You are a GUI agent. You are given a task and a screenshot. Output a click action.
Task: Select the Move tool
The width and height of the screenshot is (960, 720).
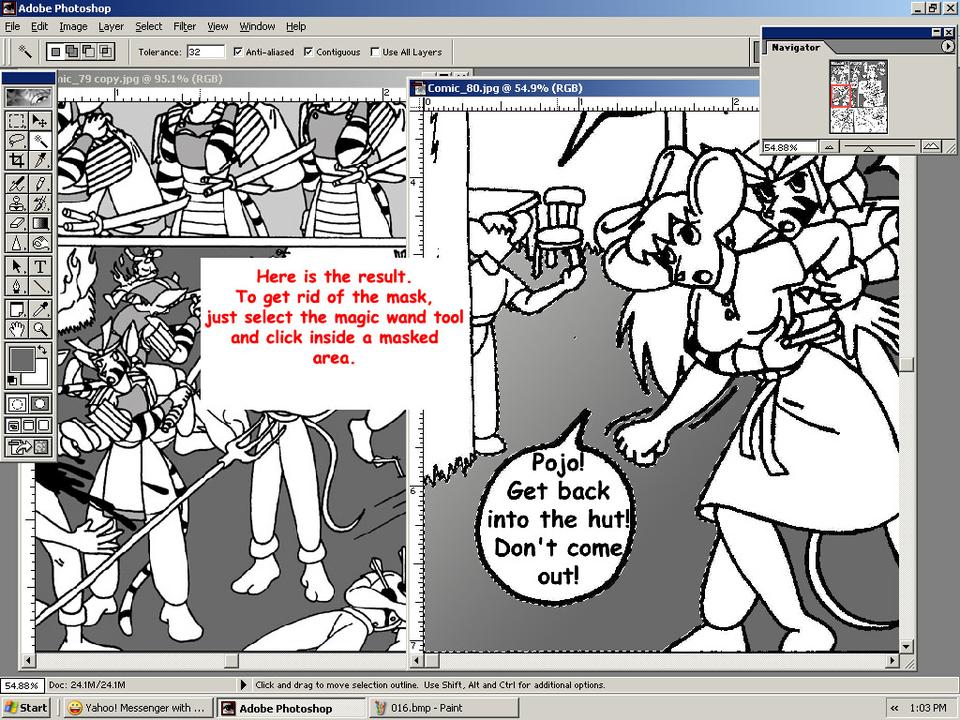point(40,121)
